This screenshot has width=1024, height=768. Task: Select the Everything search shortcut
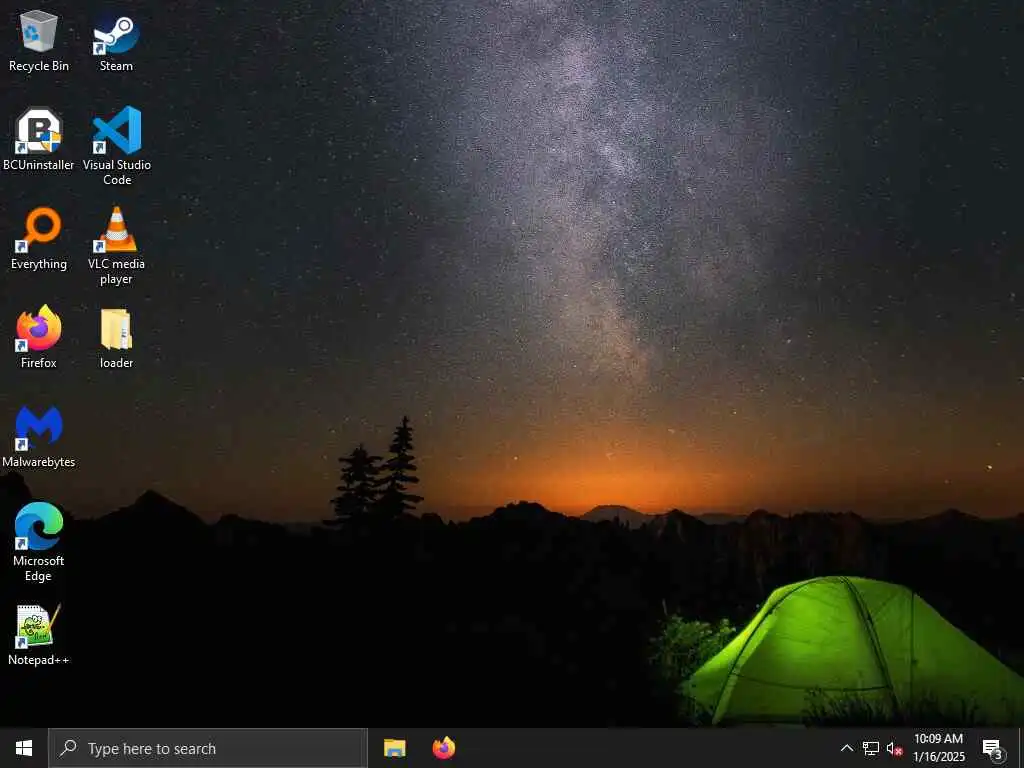tap(39, 238)
